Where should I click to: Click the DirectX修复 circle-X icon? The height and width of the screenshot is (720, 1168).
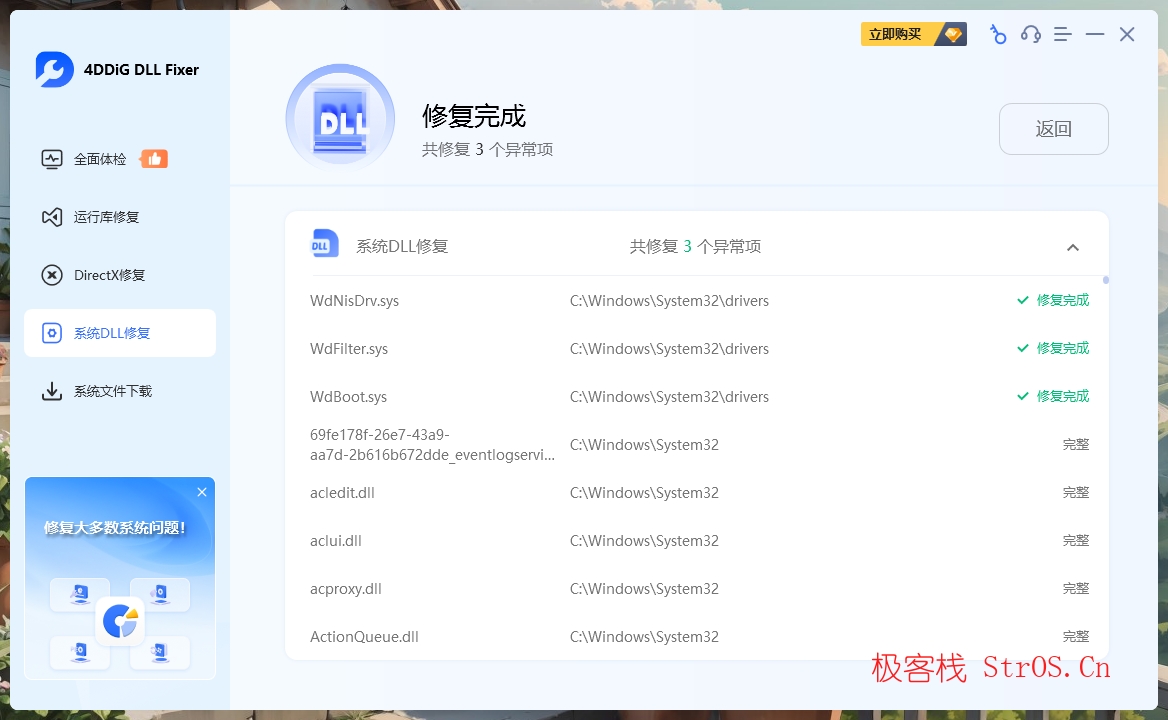(x=51, y=275)
